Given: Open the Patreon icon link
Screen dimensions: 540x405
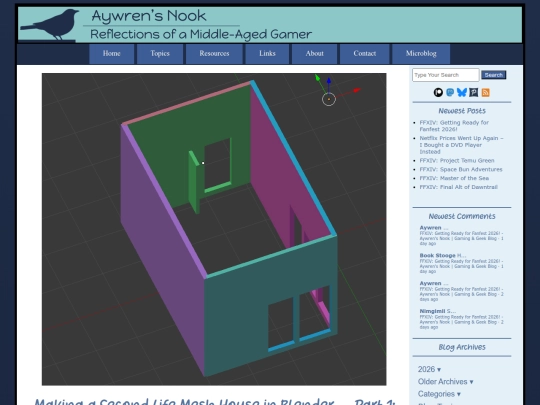Looking at the screenshot, I should point(438,92).
